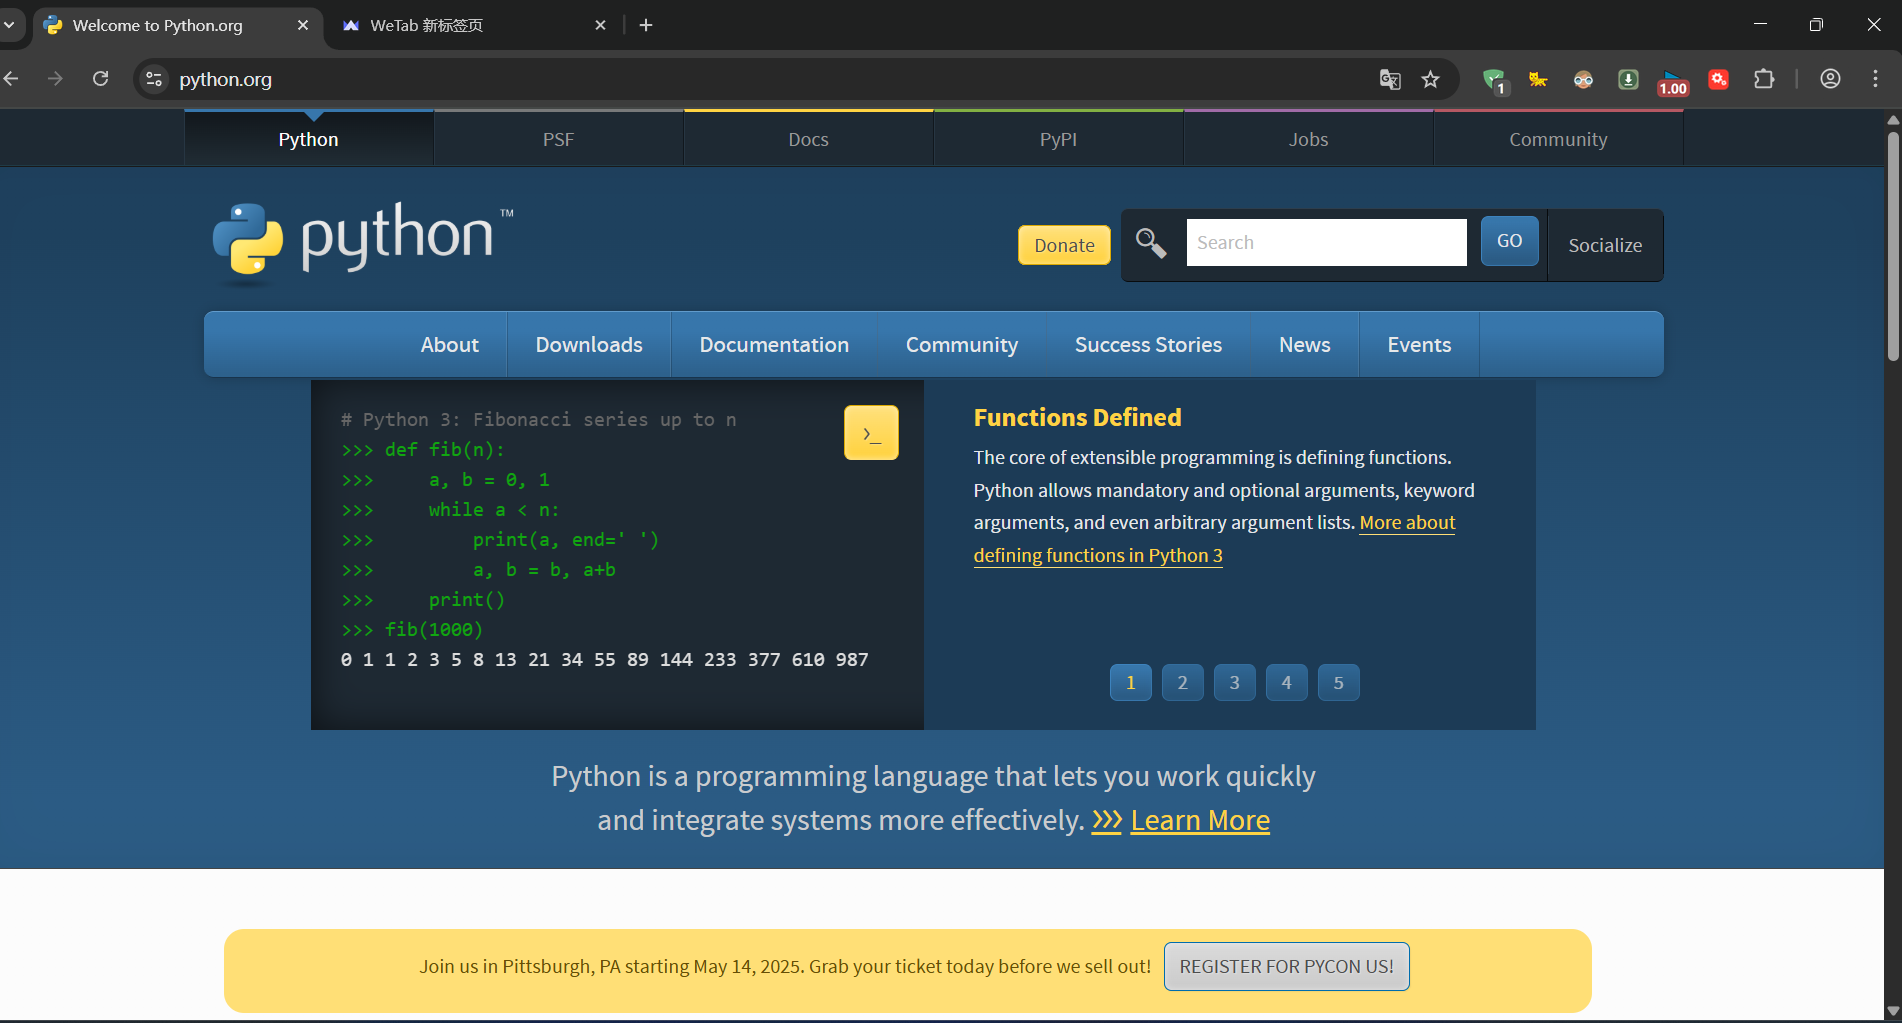Open the Docs top navigation tab

pyautogui.click(x=808, y=139)
